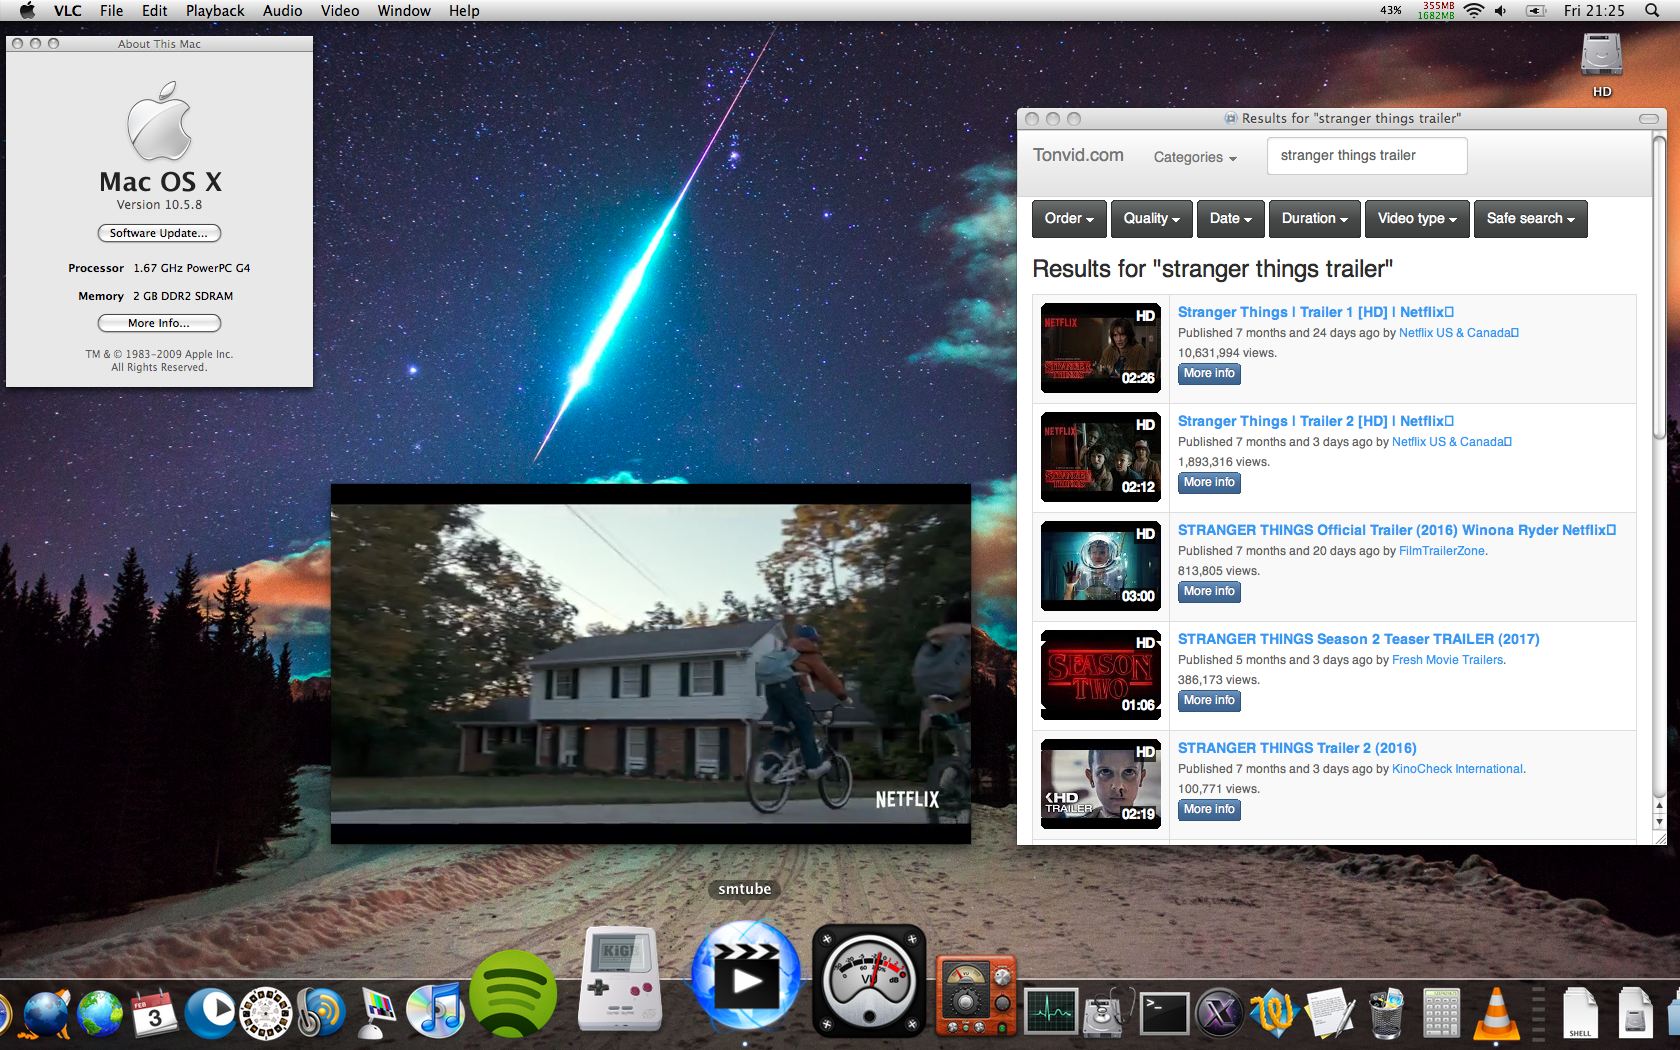
Task: Open iTunes from the dock
Action: [434, 1011]
